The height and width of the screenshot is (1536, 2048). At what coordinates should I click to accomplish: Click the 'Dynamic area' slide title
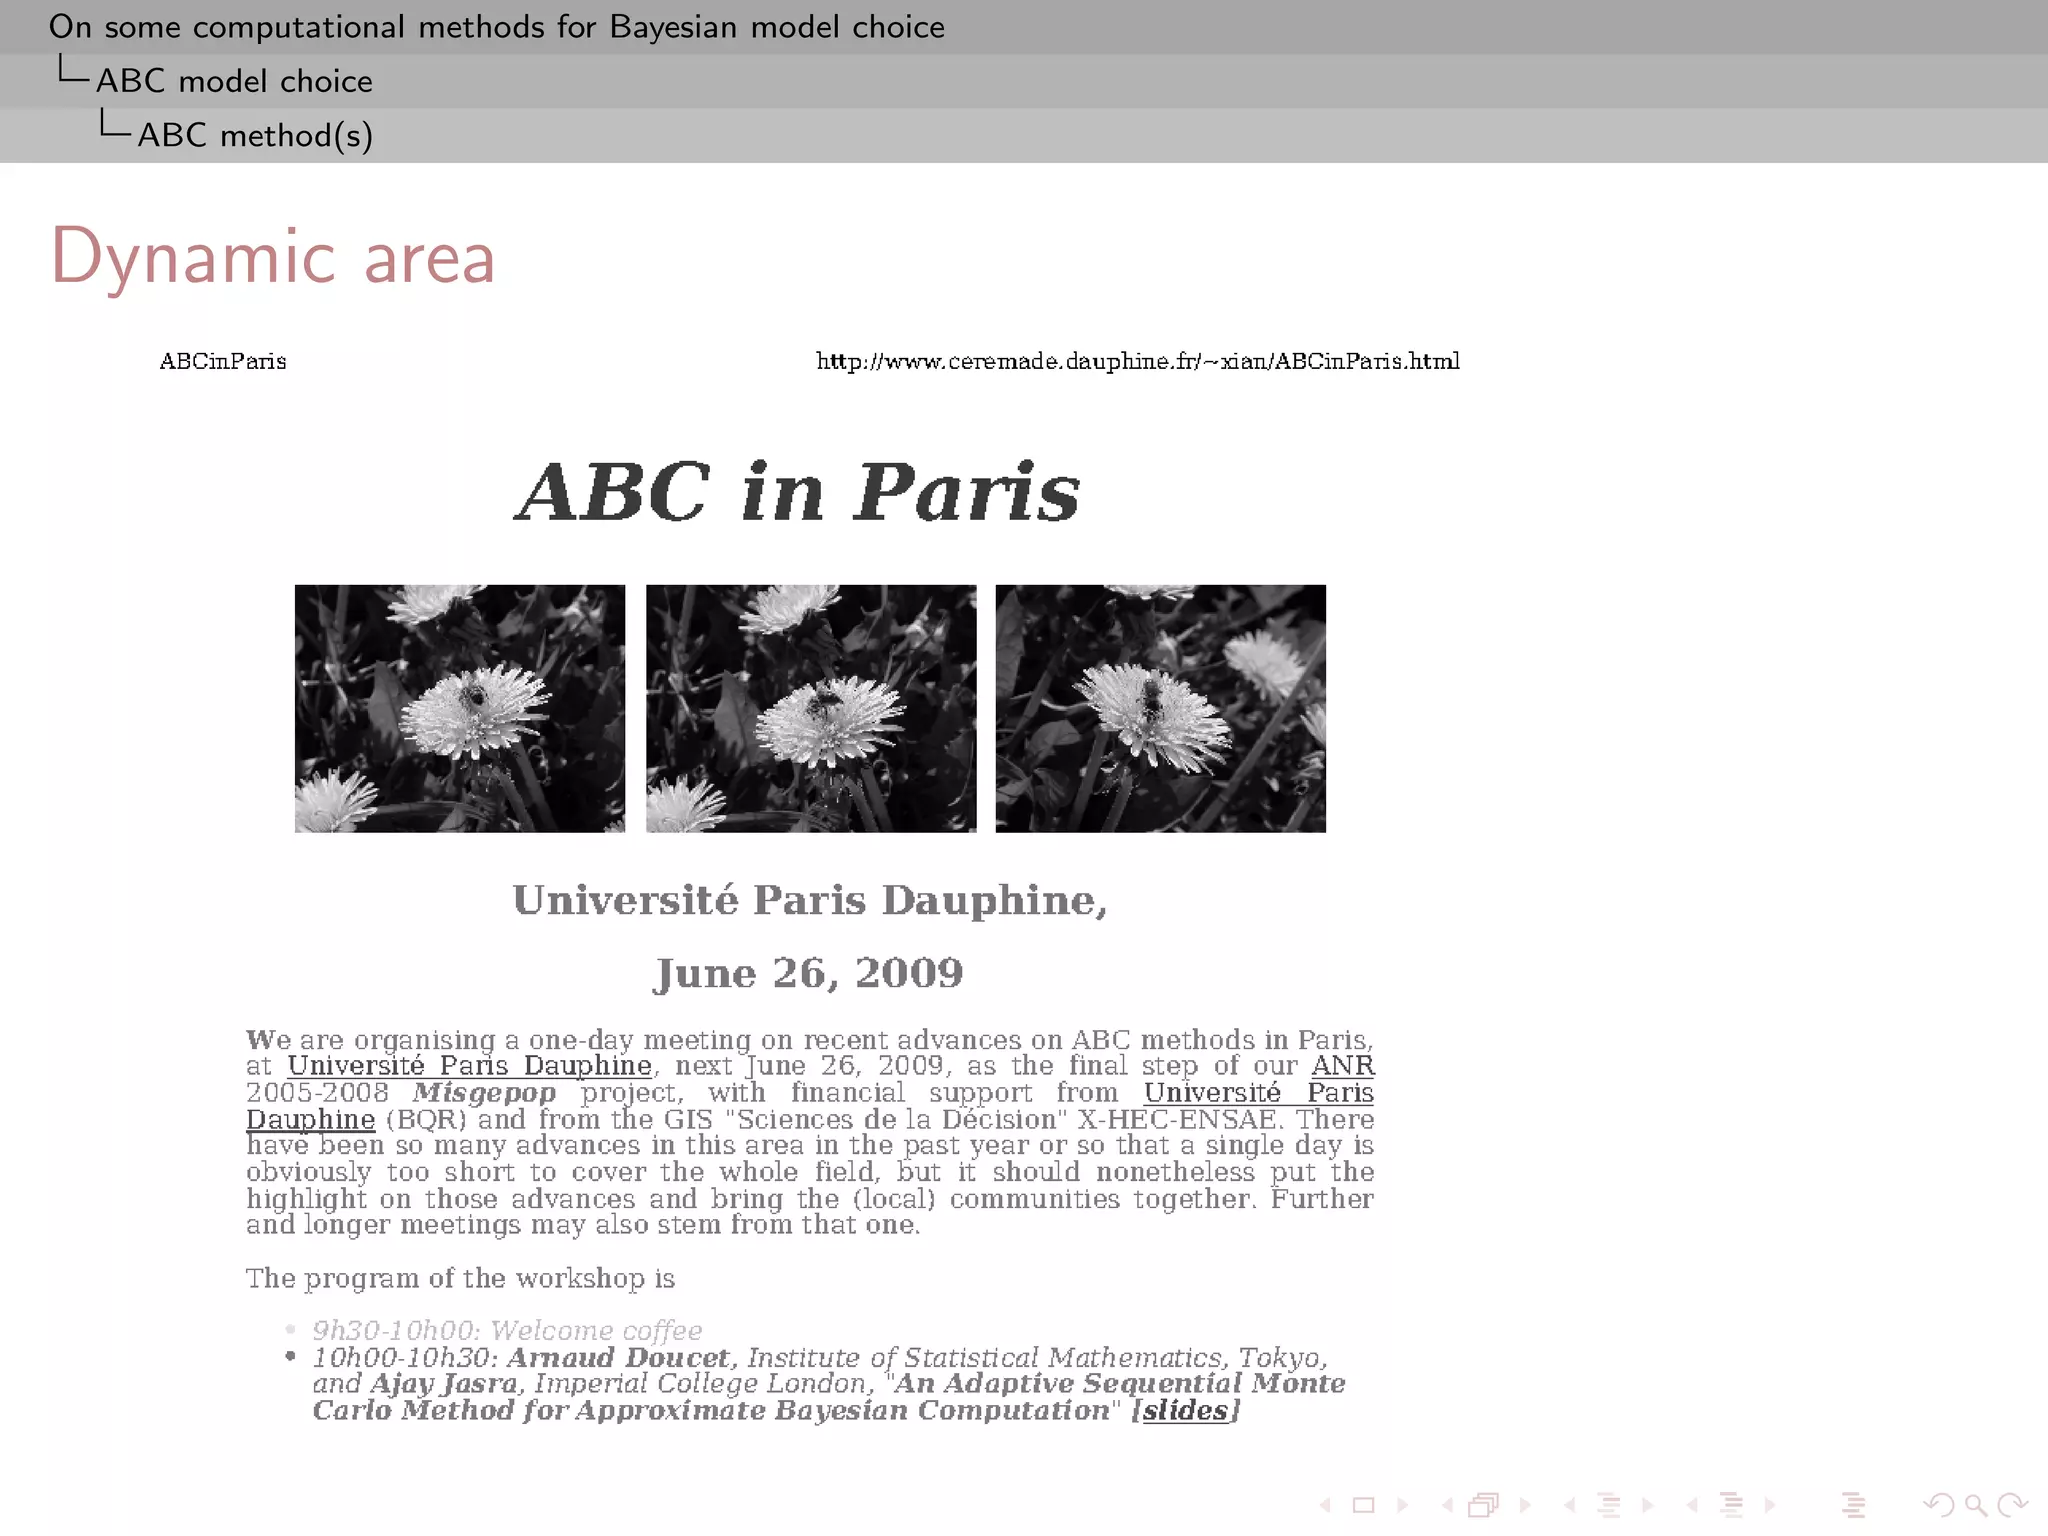[273, 258]
